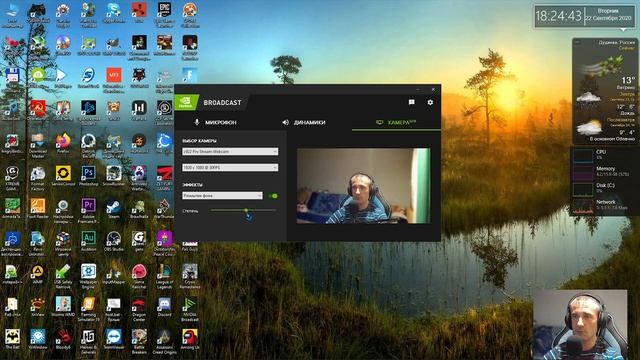Open The Bat! desktop icon

click(x=12, y=339)
